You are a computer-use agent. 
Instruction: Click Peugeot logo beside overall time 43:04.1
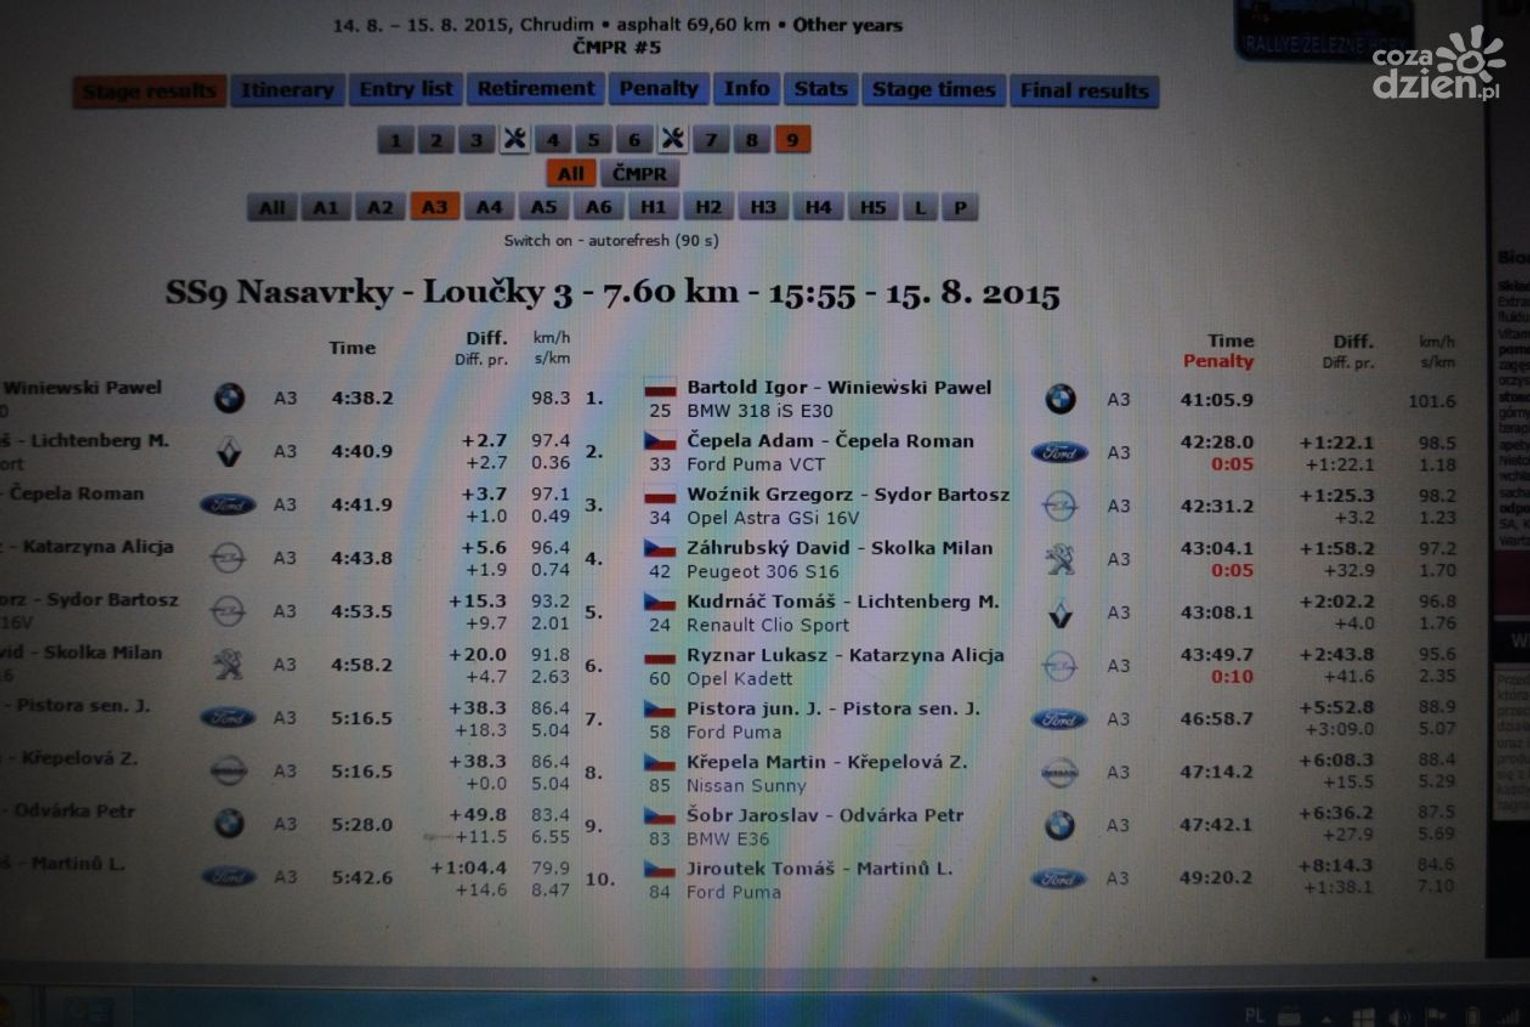(x=1060, y=559)
